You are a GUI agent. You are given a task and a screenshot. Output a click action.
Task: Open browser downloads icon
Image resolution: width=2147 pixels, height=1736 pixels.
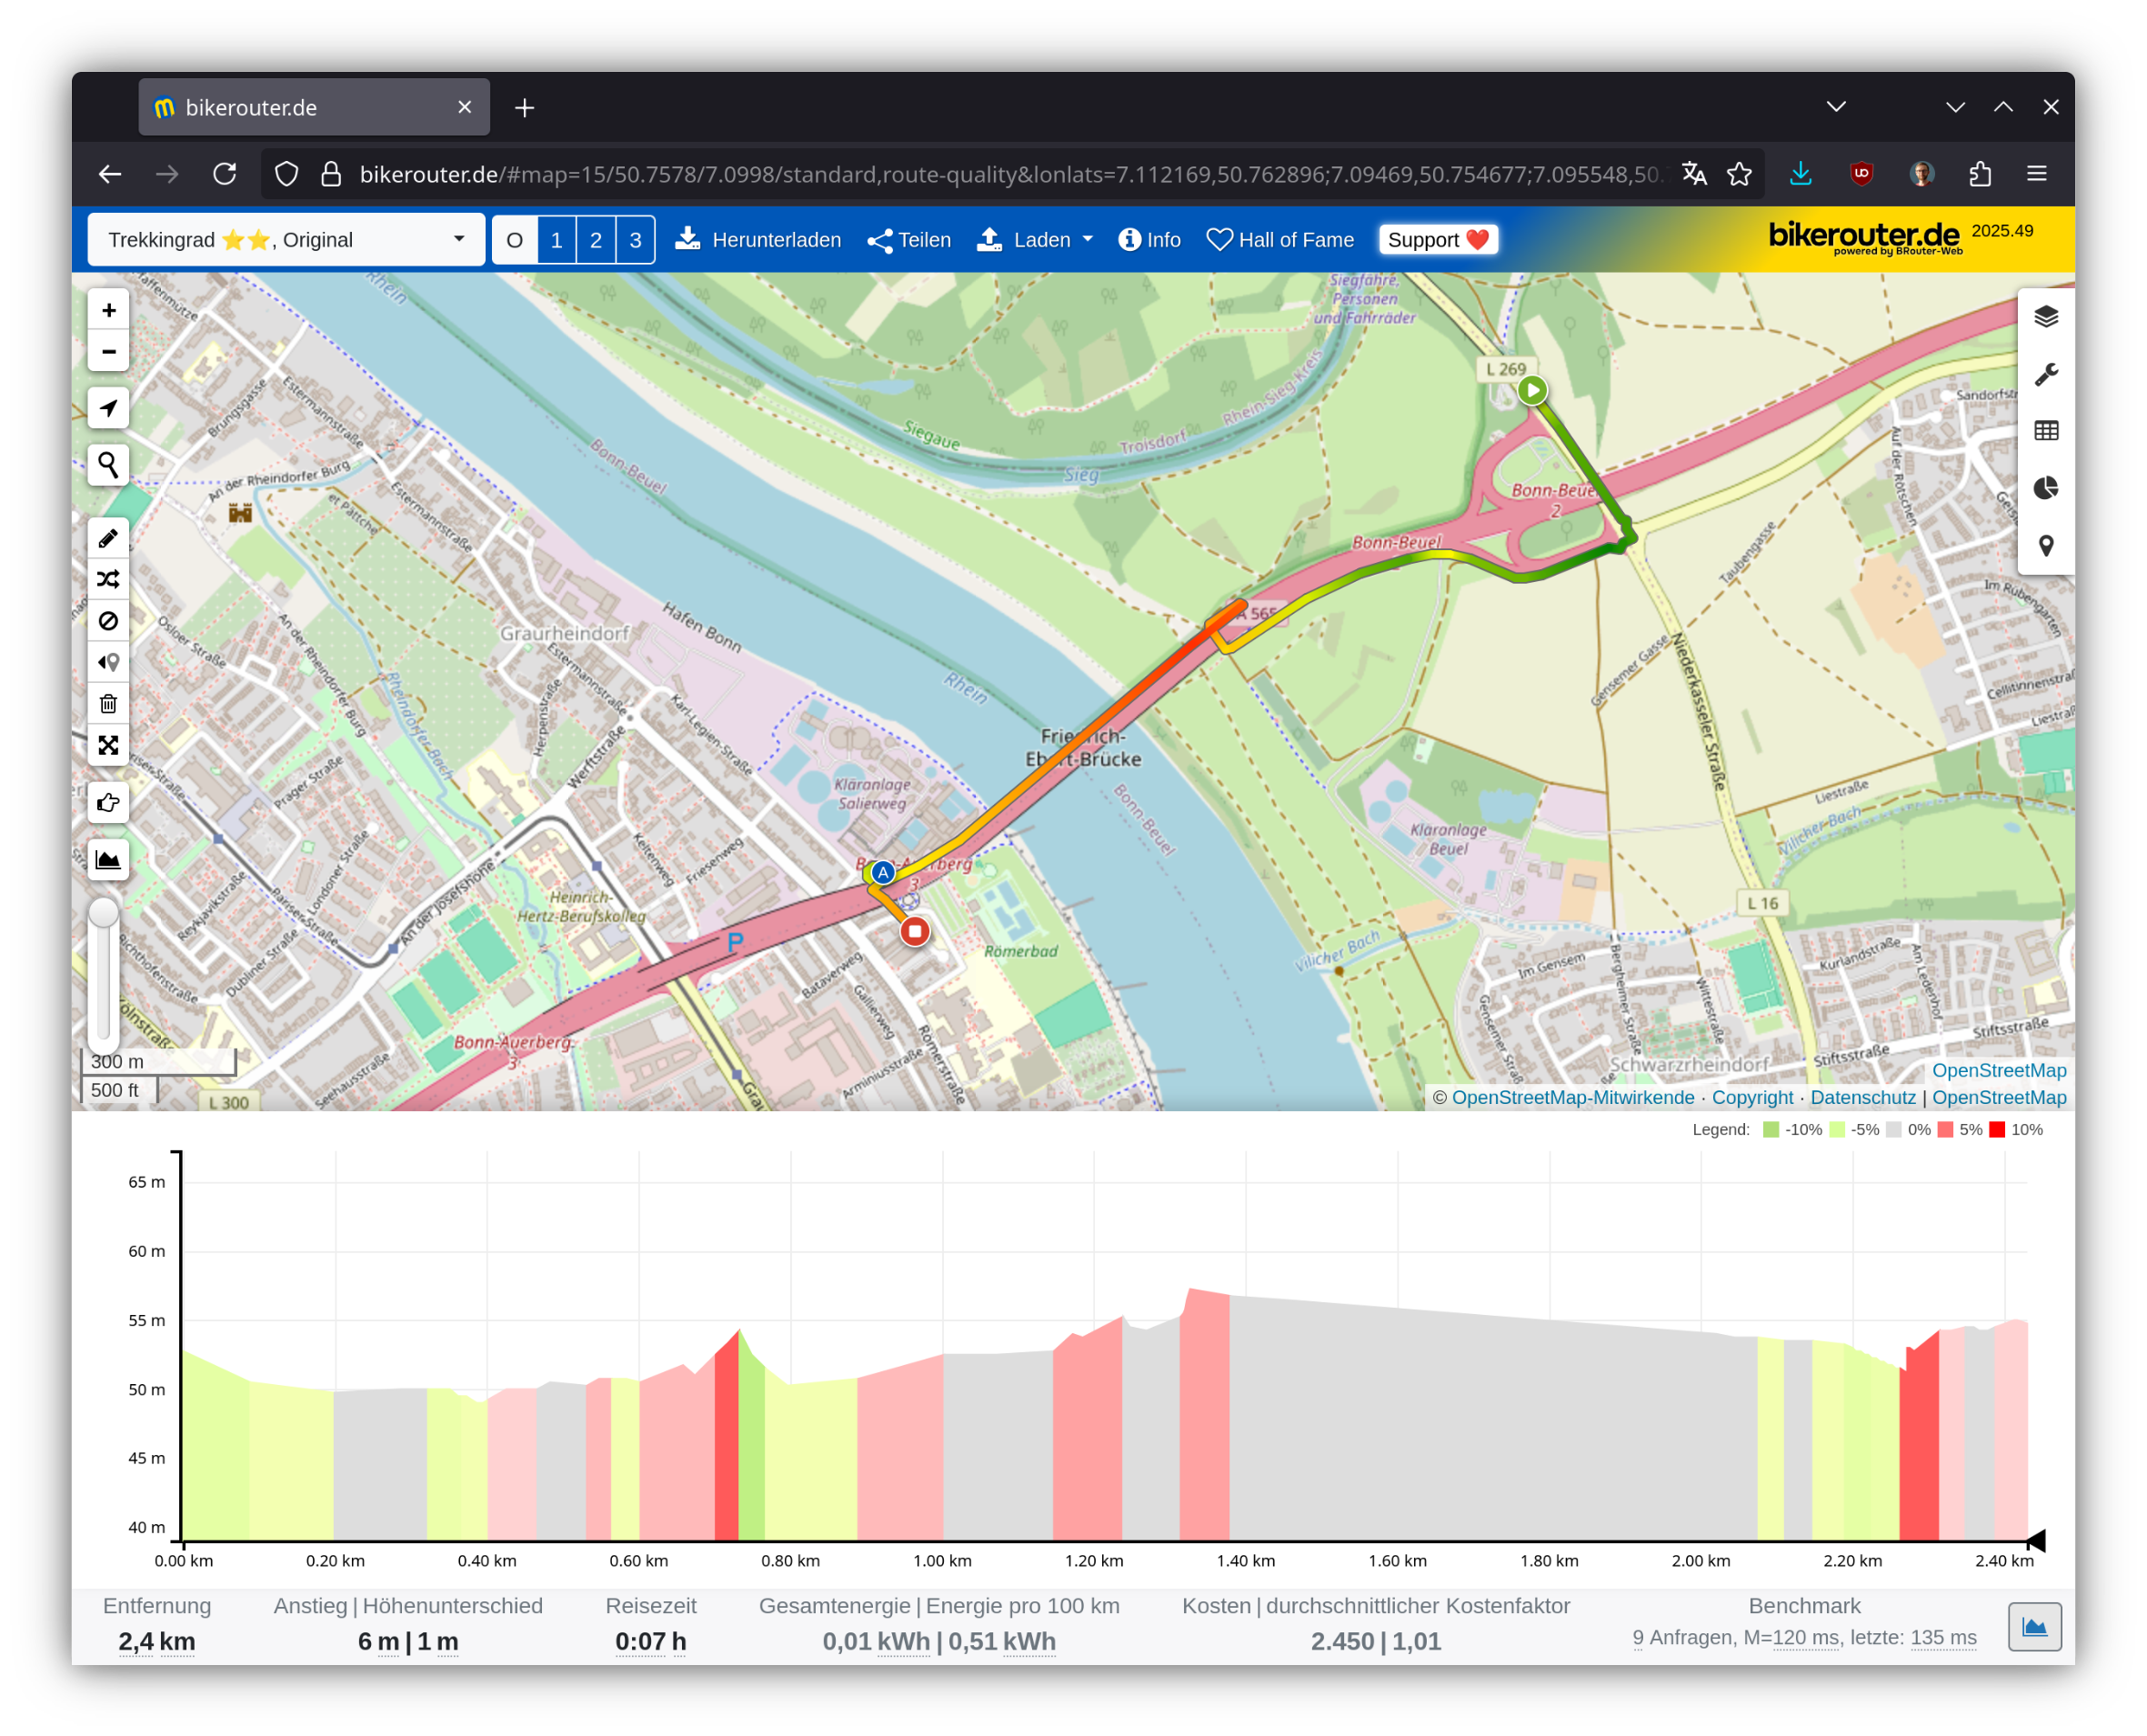[x=1801, y=174]
